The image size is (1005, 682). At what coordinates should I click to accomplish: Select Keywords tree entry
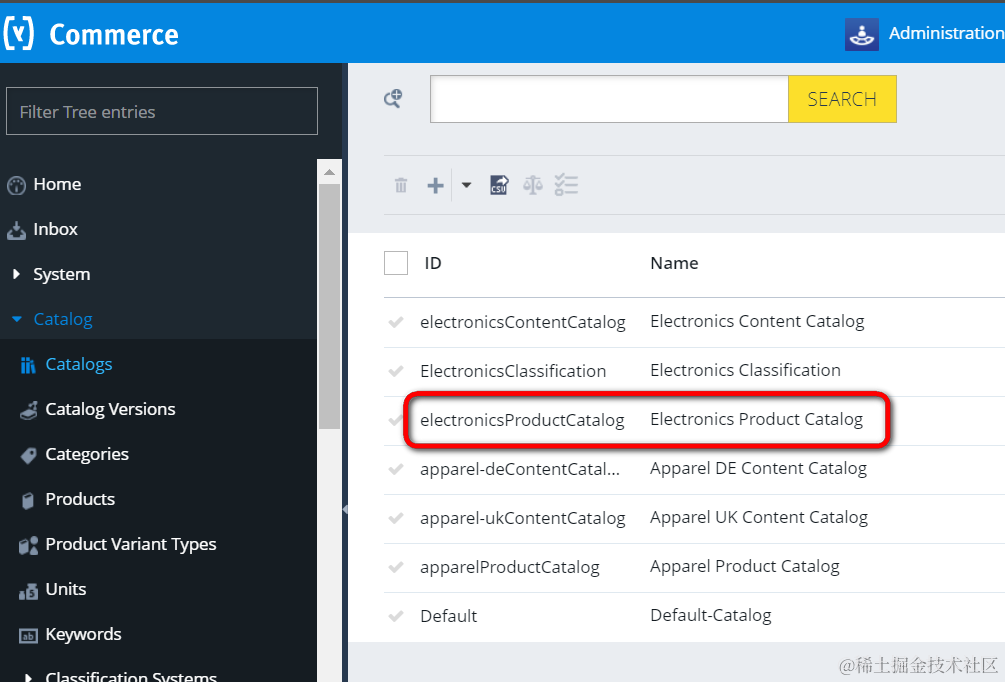pyautogui.click(x=83, y=635)
